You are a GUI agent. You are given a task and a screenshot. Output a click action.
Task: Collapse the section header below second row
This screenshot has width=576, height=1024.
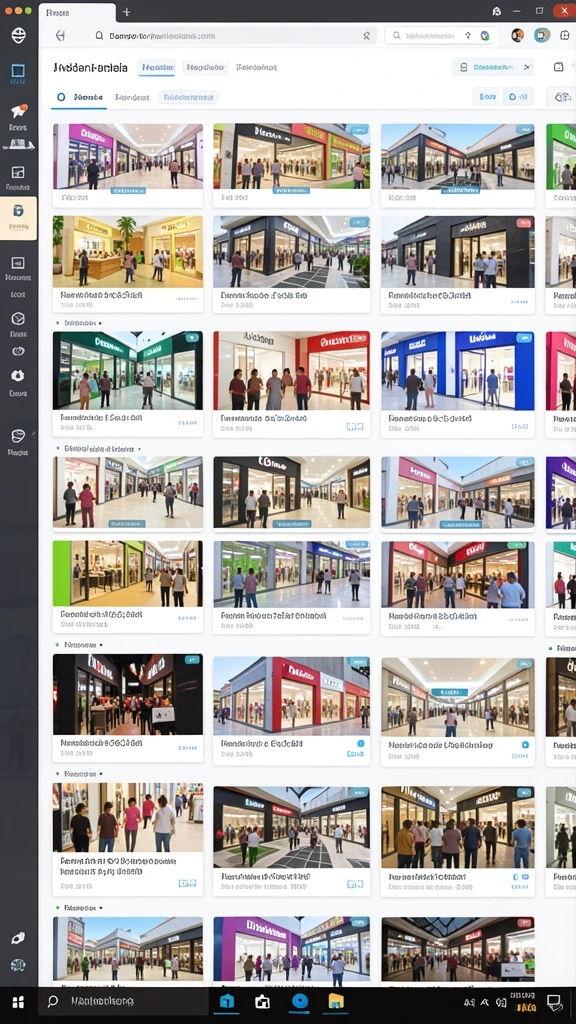[78, 323]
